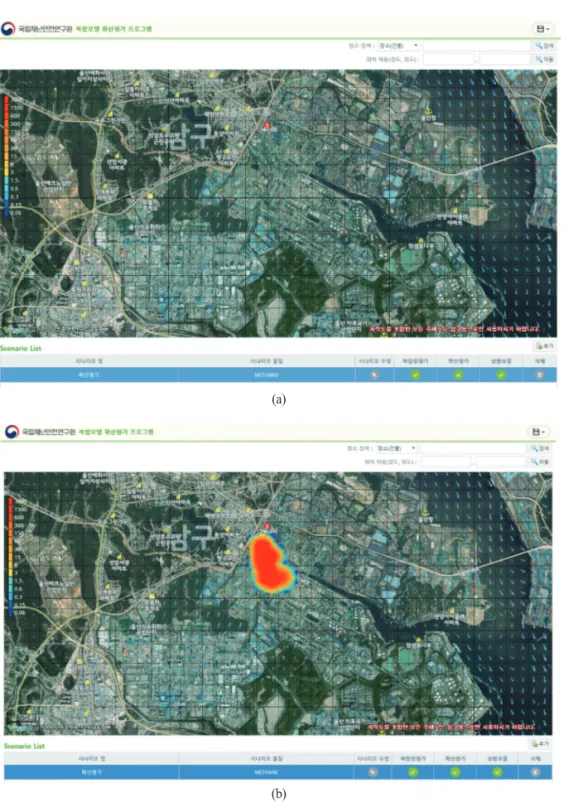Click the 'Scenario List' heading in figure (b)
The width and height of the screenshot is (568, 807).
24,746
